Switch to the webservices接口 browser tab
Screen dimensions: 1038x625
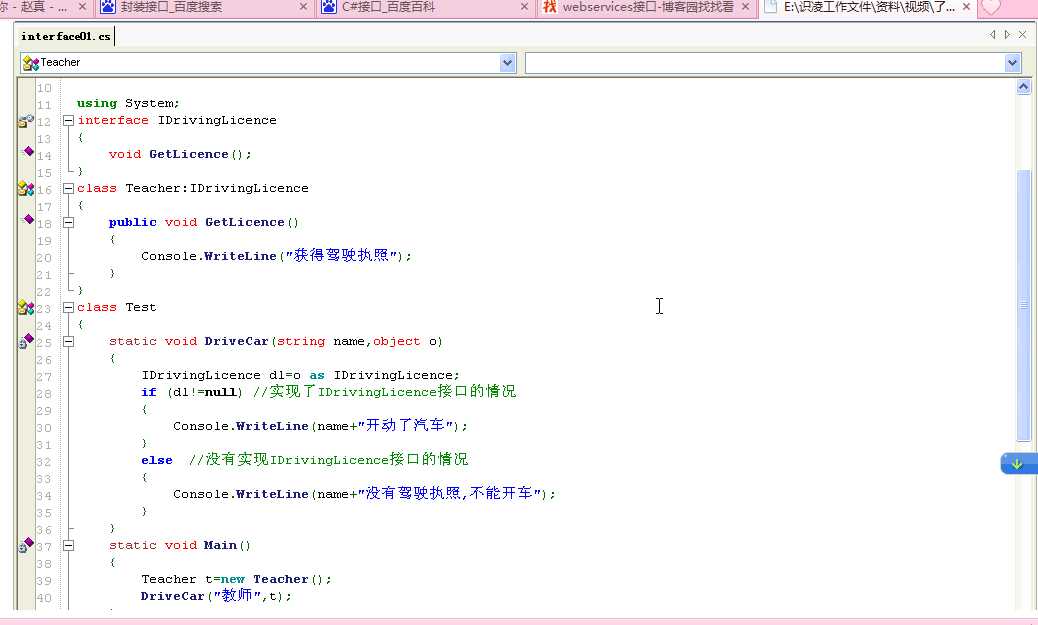(x=646, y=7)
